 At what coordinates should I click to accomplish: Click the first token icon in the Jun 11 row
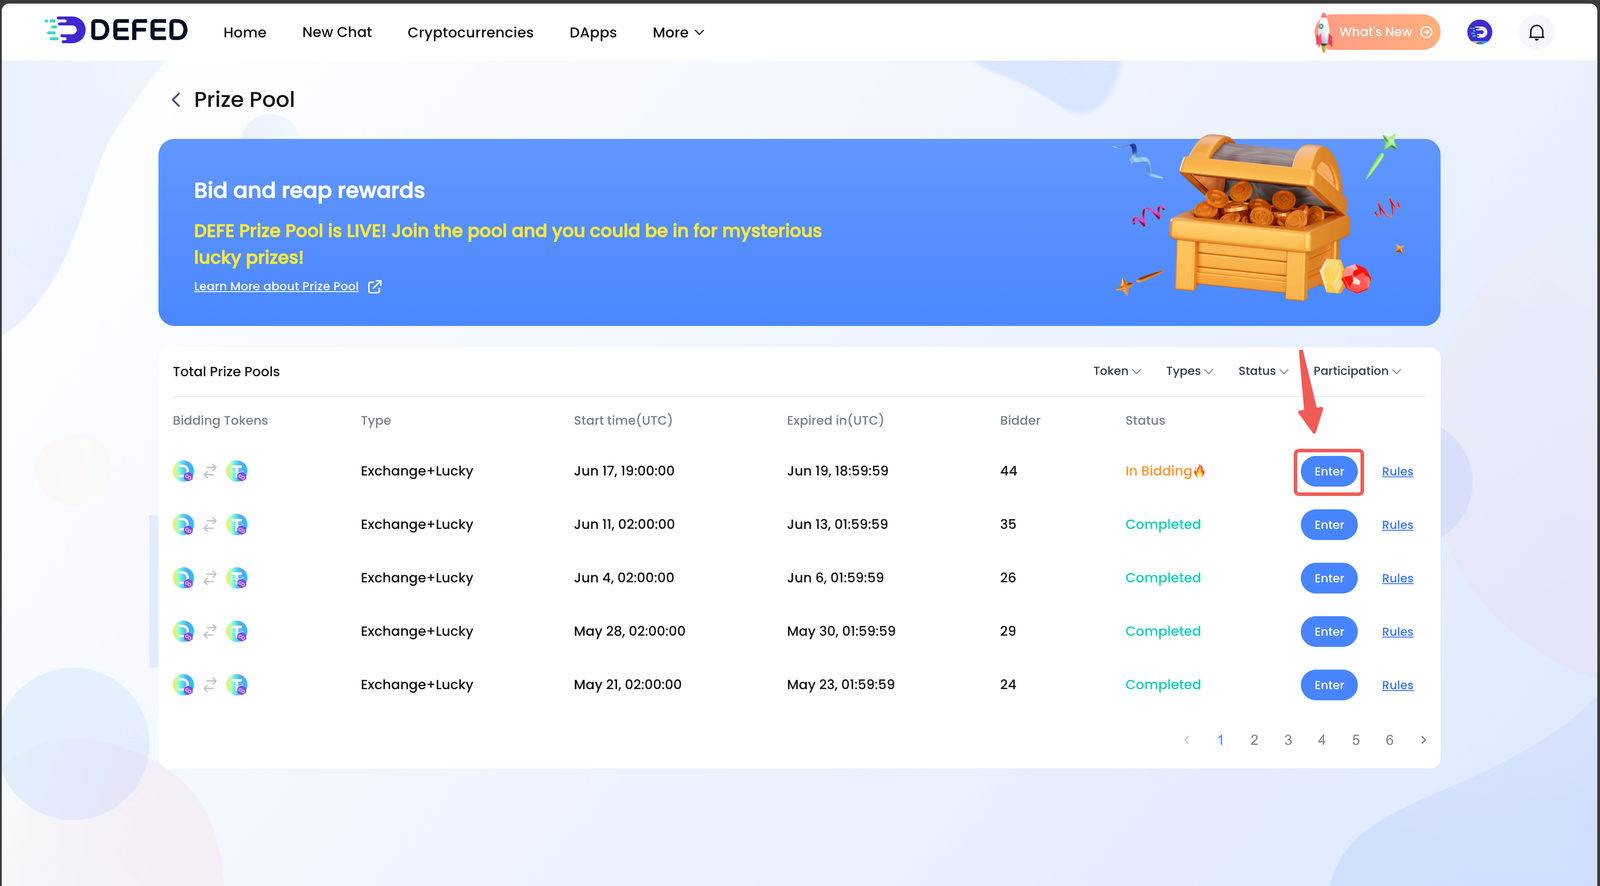[183, 524]
